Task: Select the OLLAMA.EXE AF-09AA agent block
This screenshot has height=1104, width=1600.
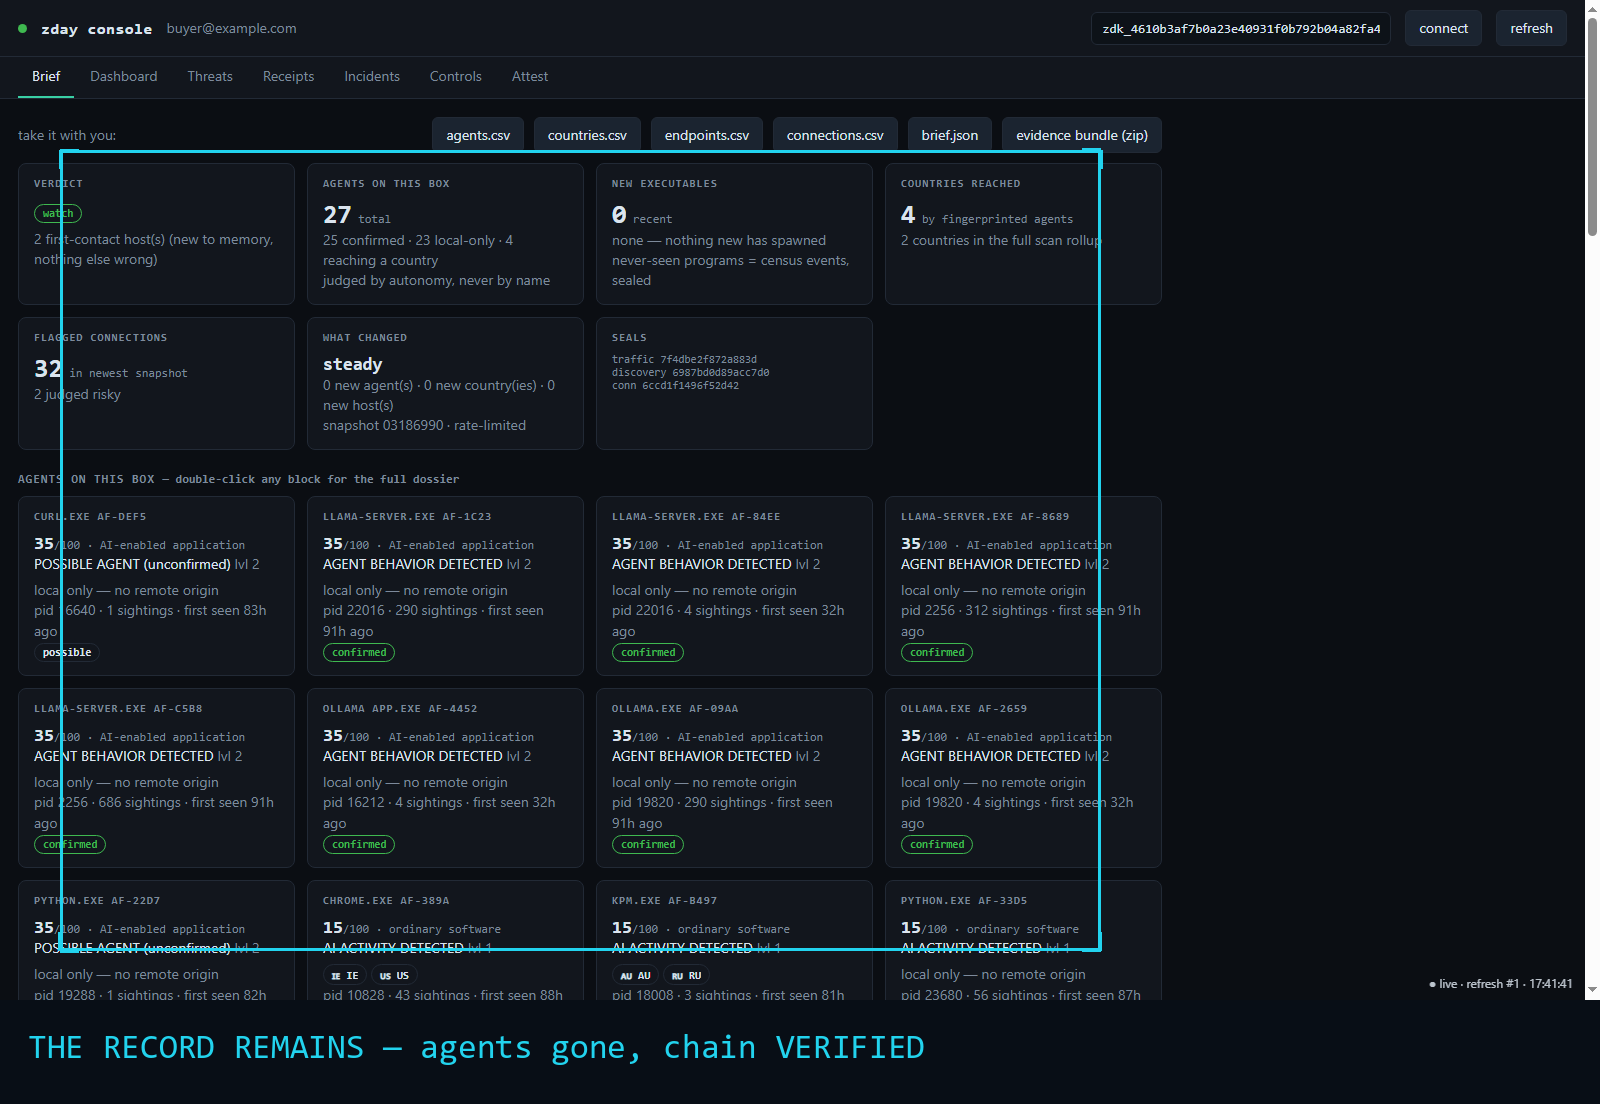Action: pos(734,778)
